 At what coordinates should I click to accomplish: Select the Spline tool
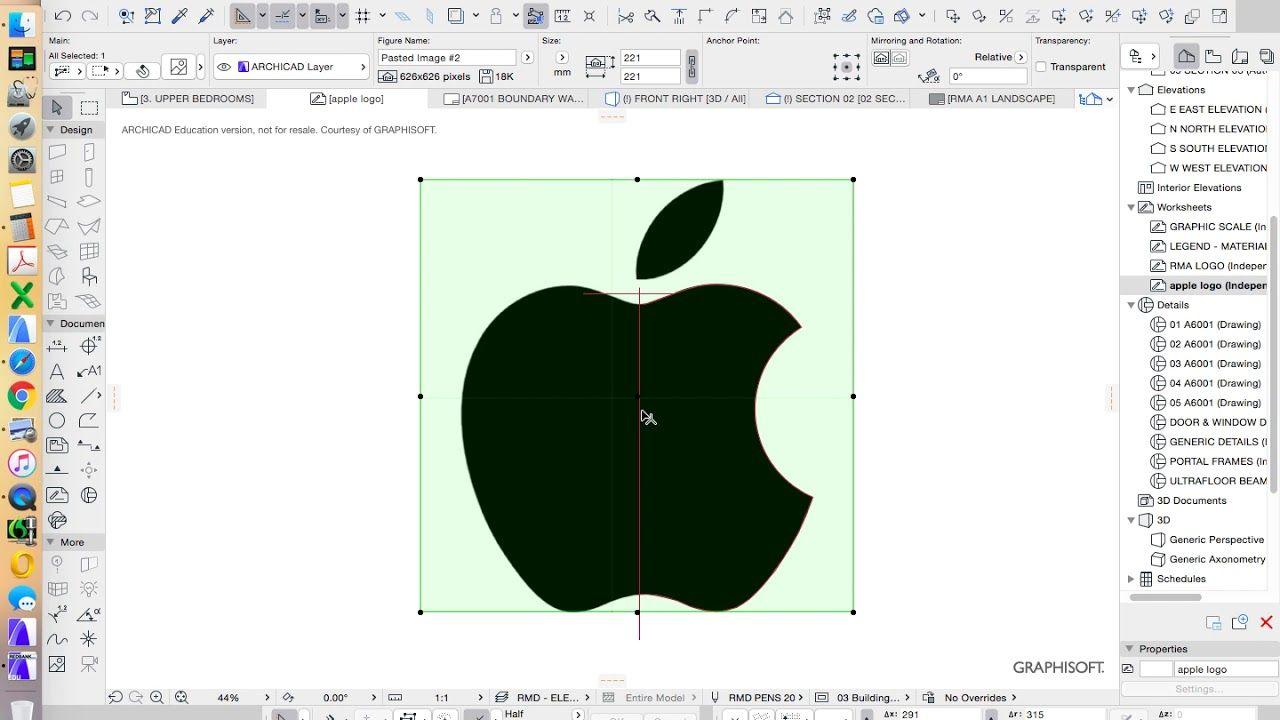point(57,639)
